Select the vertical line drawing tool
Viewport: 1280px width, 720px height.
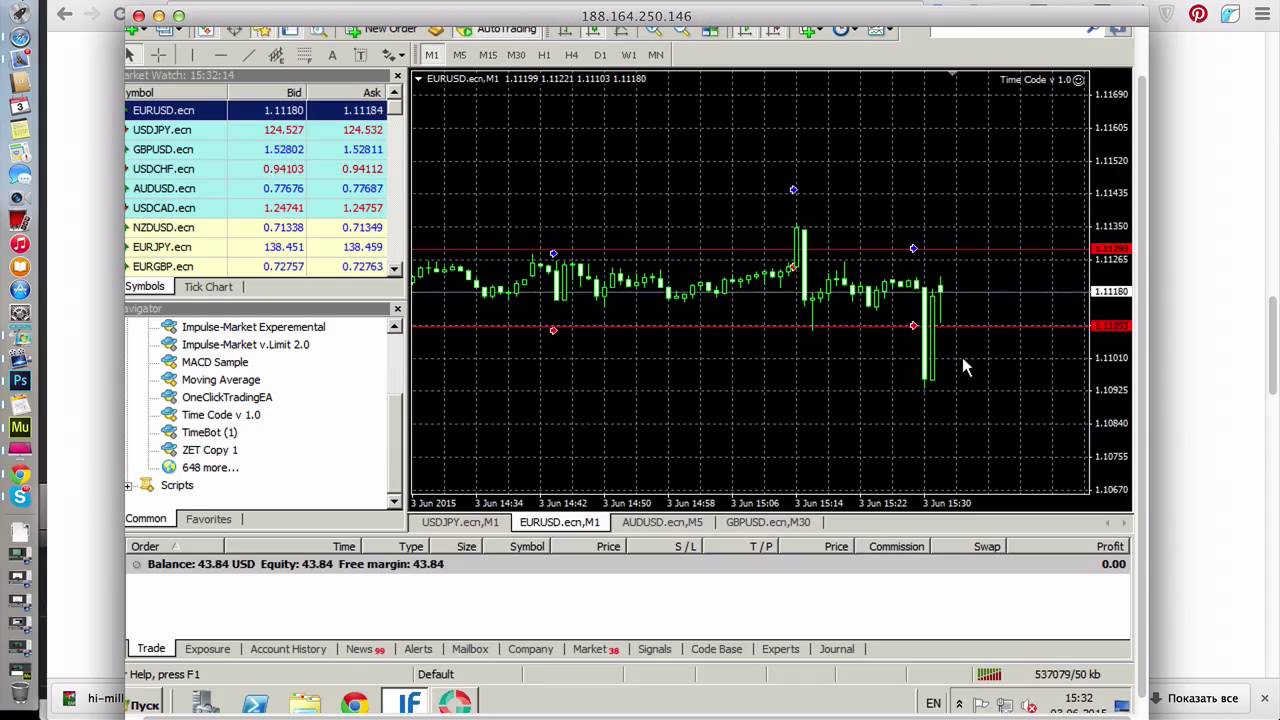(192, 55)
